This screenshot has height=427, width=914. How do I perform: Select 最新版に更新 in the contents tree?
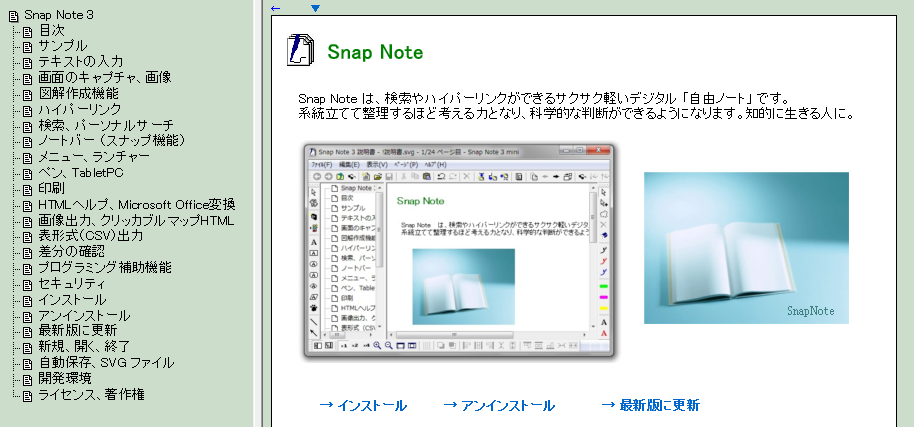click(78, 331)
